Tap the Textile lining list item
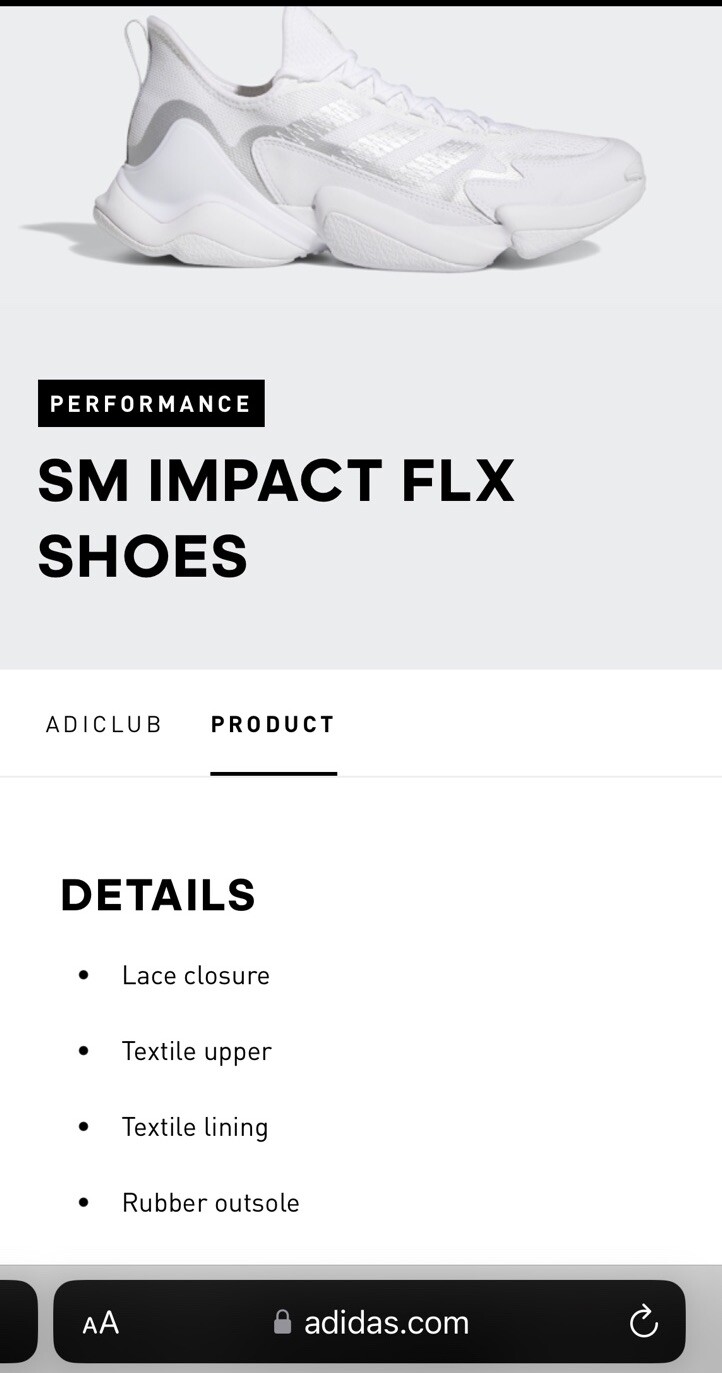This screenshot has width=722, height=1373. click(195, 1127)
